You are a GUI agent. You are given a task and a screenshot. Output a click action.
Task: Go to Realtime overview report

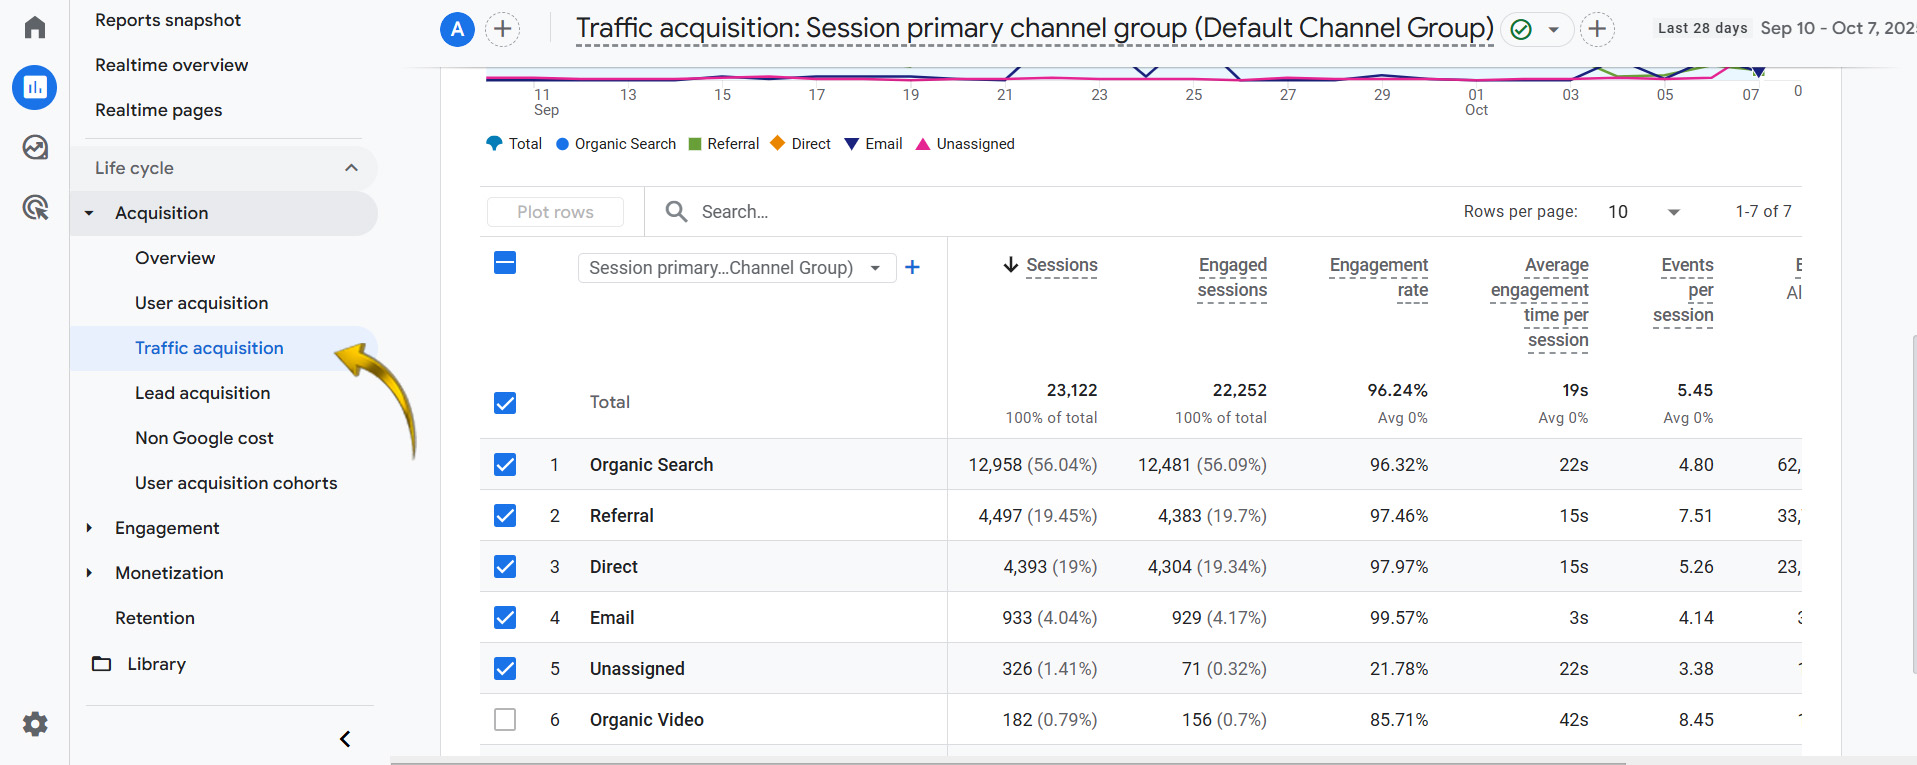coord(171,65)
